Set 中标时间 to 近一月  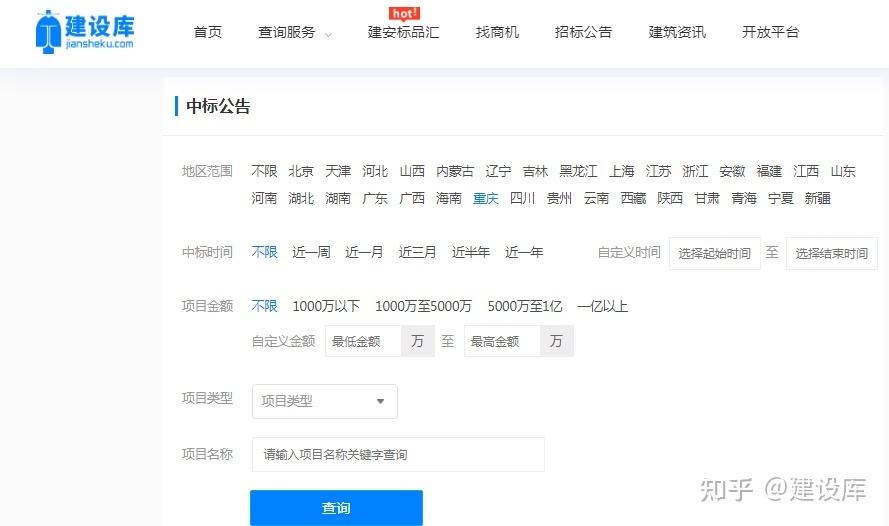tap(365, 252)
